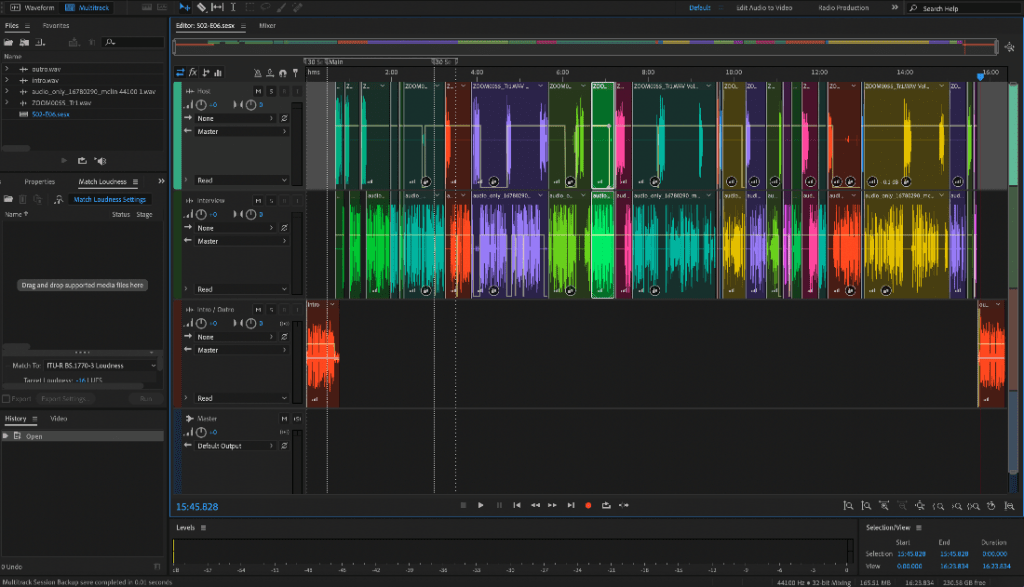
Task: Click the Record button in transport
Action: coord(588,505)
